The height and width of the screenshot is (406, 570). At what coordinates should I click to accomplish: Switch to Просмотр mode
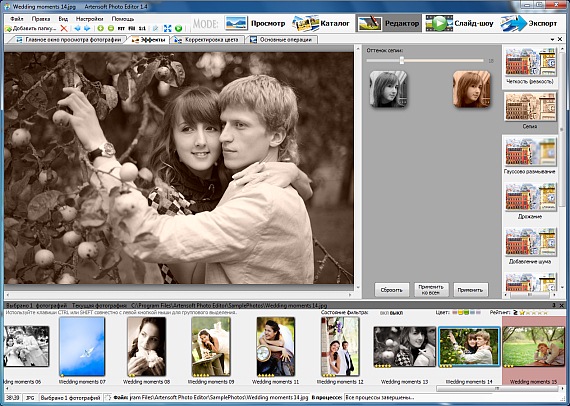(255, 23)
